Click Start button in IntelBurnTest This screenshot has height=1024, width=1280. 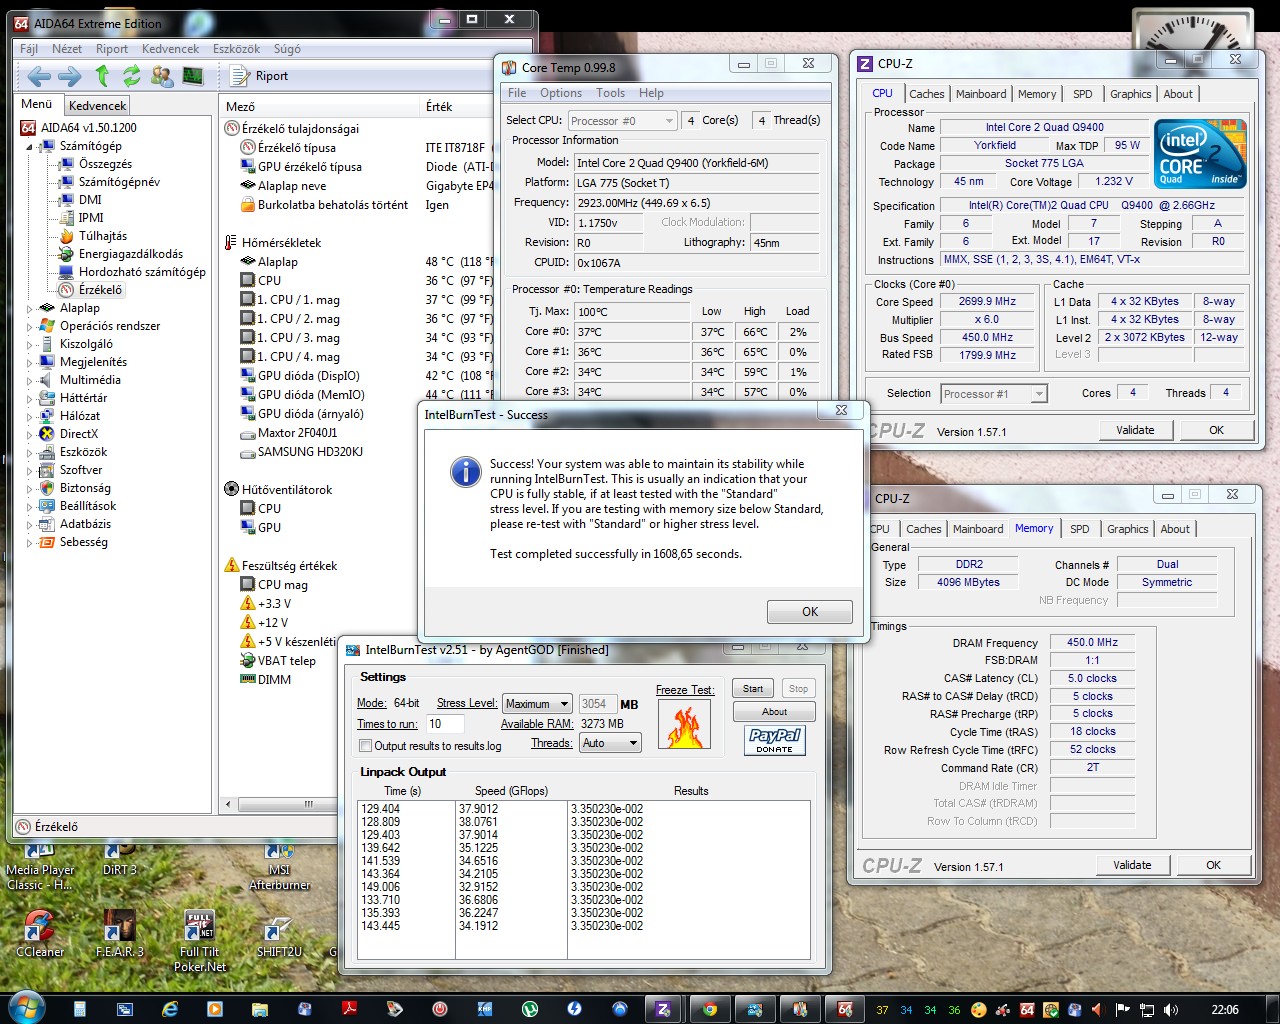753,689
